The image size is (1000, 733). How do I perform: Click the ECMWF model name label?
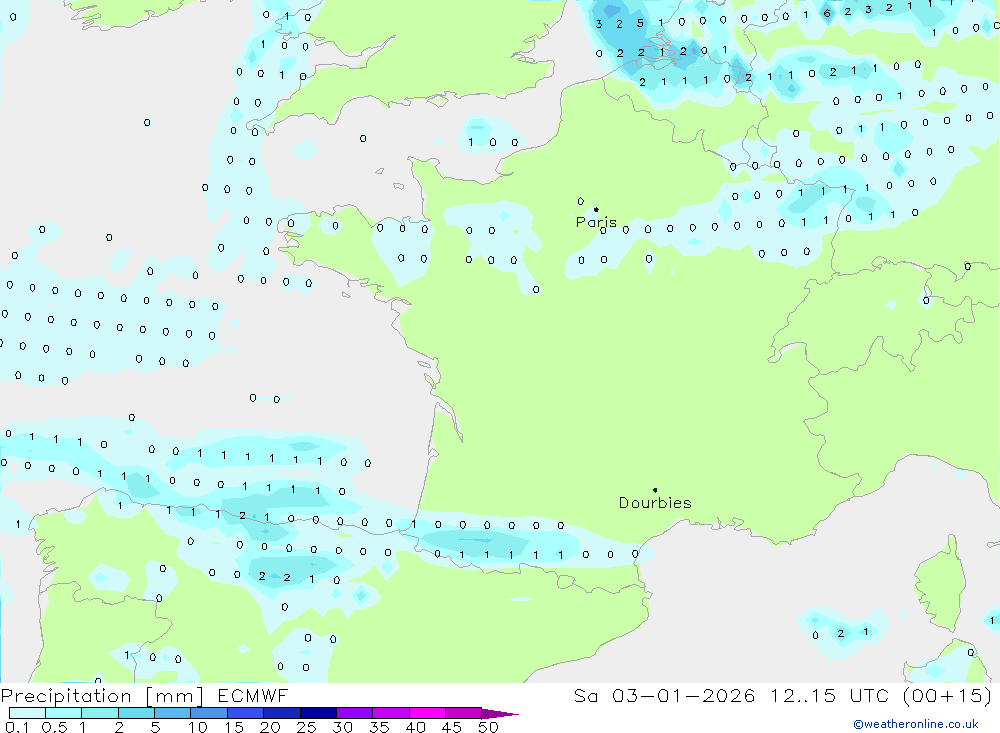[253, 695]
